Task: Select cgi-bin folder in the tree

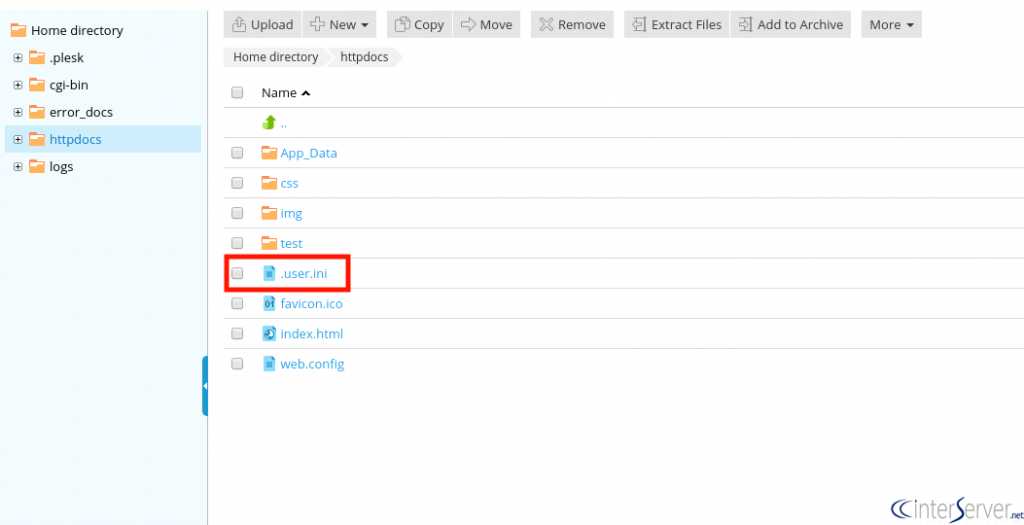Action: (69, 85)
